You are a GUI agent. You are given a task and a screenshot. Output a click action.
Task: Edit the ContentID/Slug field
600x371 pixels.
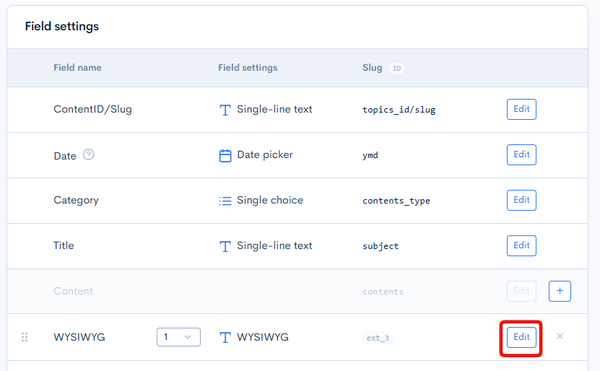(x=522, y=109)
